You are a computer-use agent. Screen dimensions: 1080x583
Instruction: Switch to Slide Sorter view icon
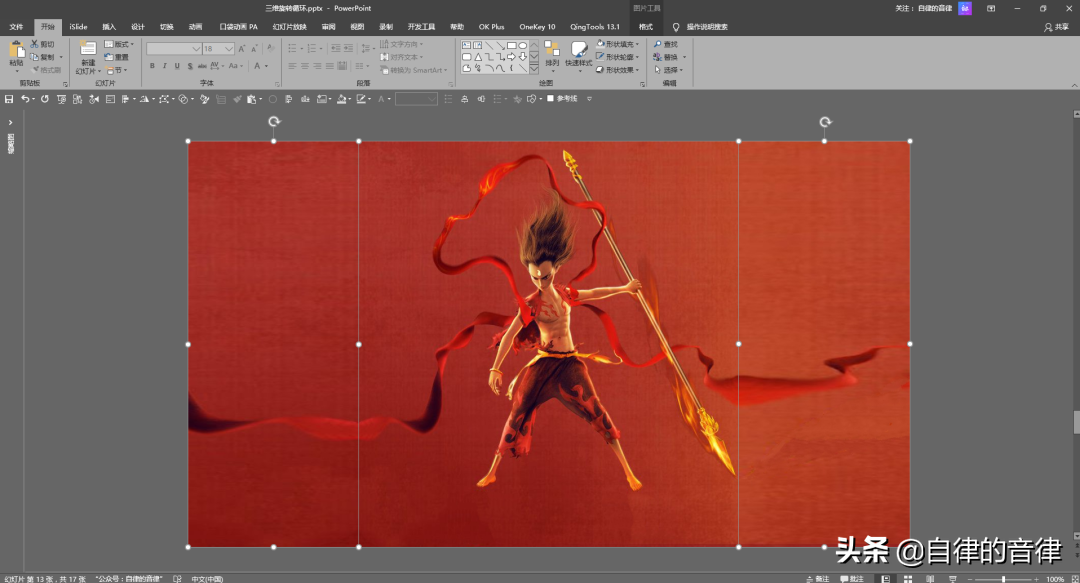pyautogui.click(x=908, y=579)
